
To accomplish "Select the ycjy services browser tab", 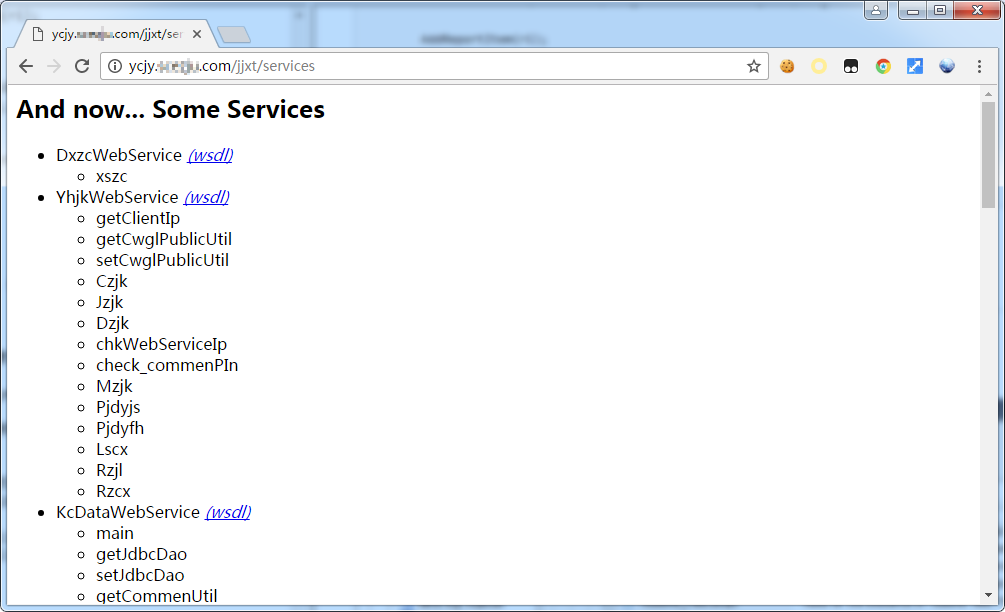I will click(x=110, y=34).
